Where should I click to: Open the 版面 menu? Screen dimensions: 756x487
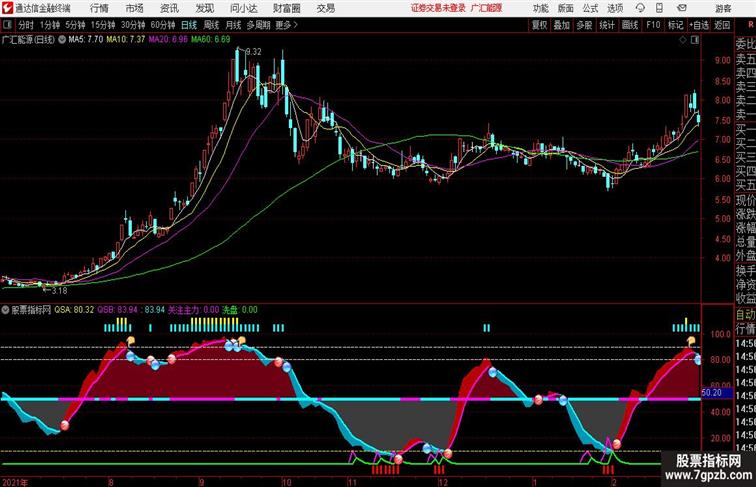566,8
